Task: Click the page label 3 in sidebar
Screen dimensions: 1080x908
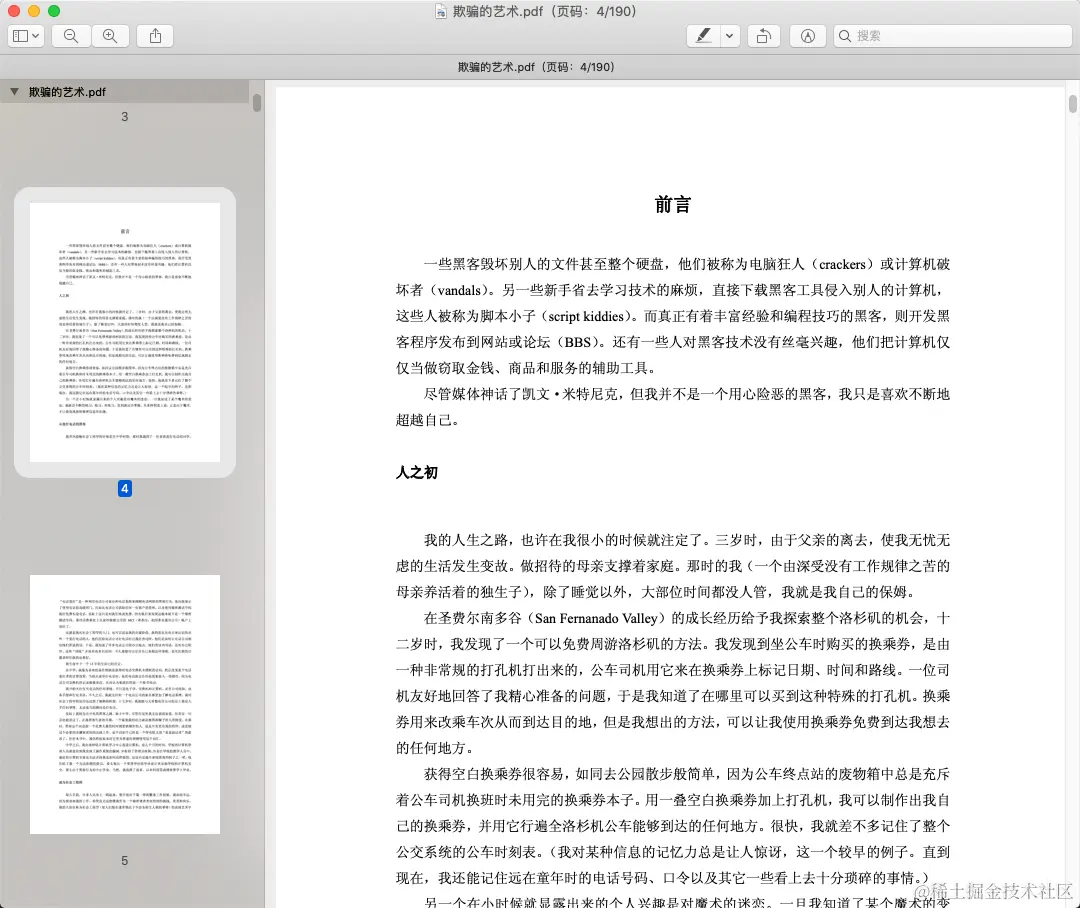Action: pos(125,116)
